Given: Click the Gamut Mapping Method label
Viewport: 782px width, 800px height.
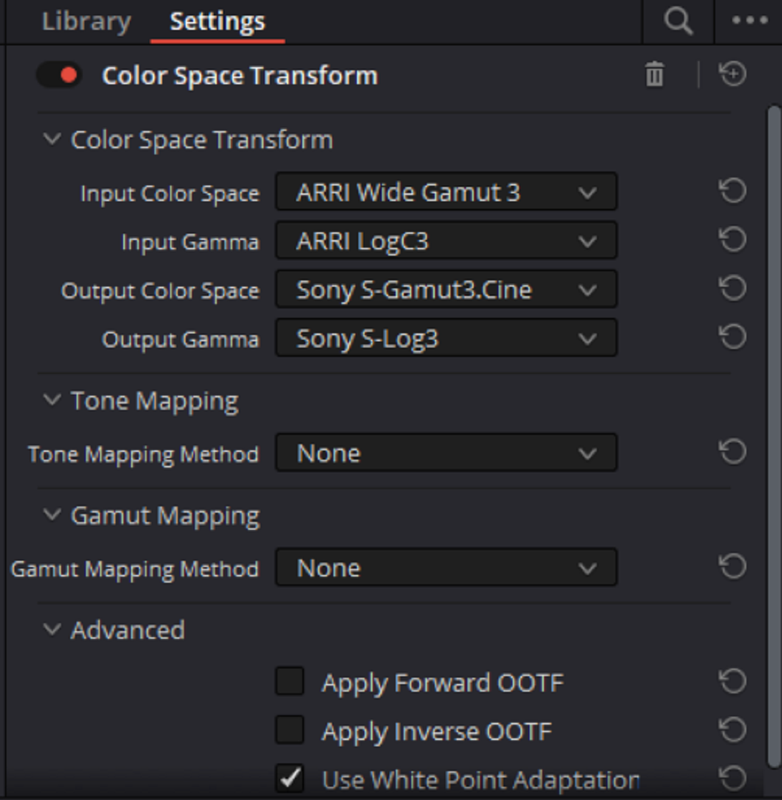Looking at the screenshot, I should [135, 569].
